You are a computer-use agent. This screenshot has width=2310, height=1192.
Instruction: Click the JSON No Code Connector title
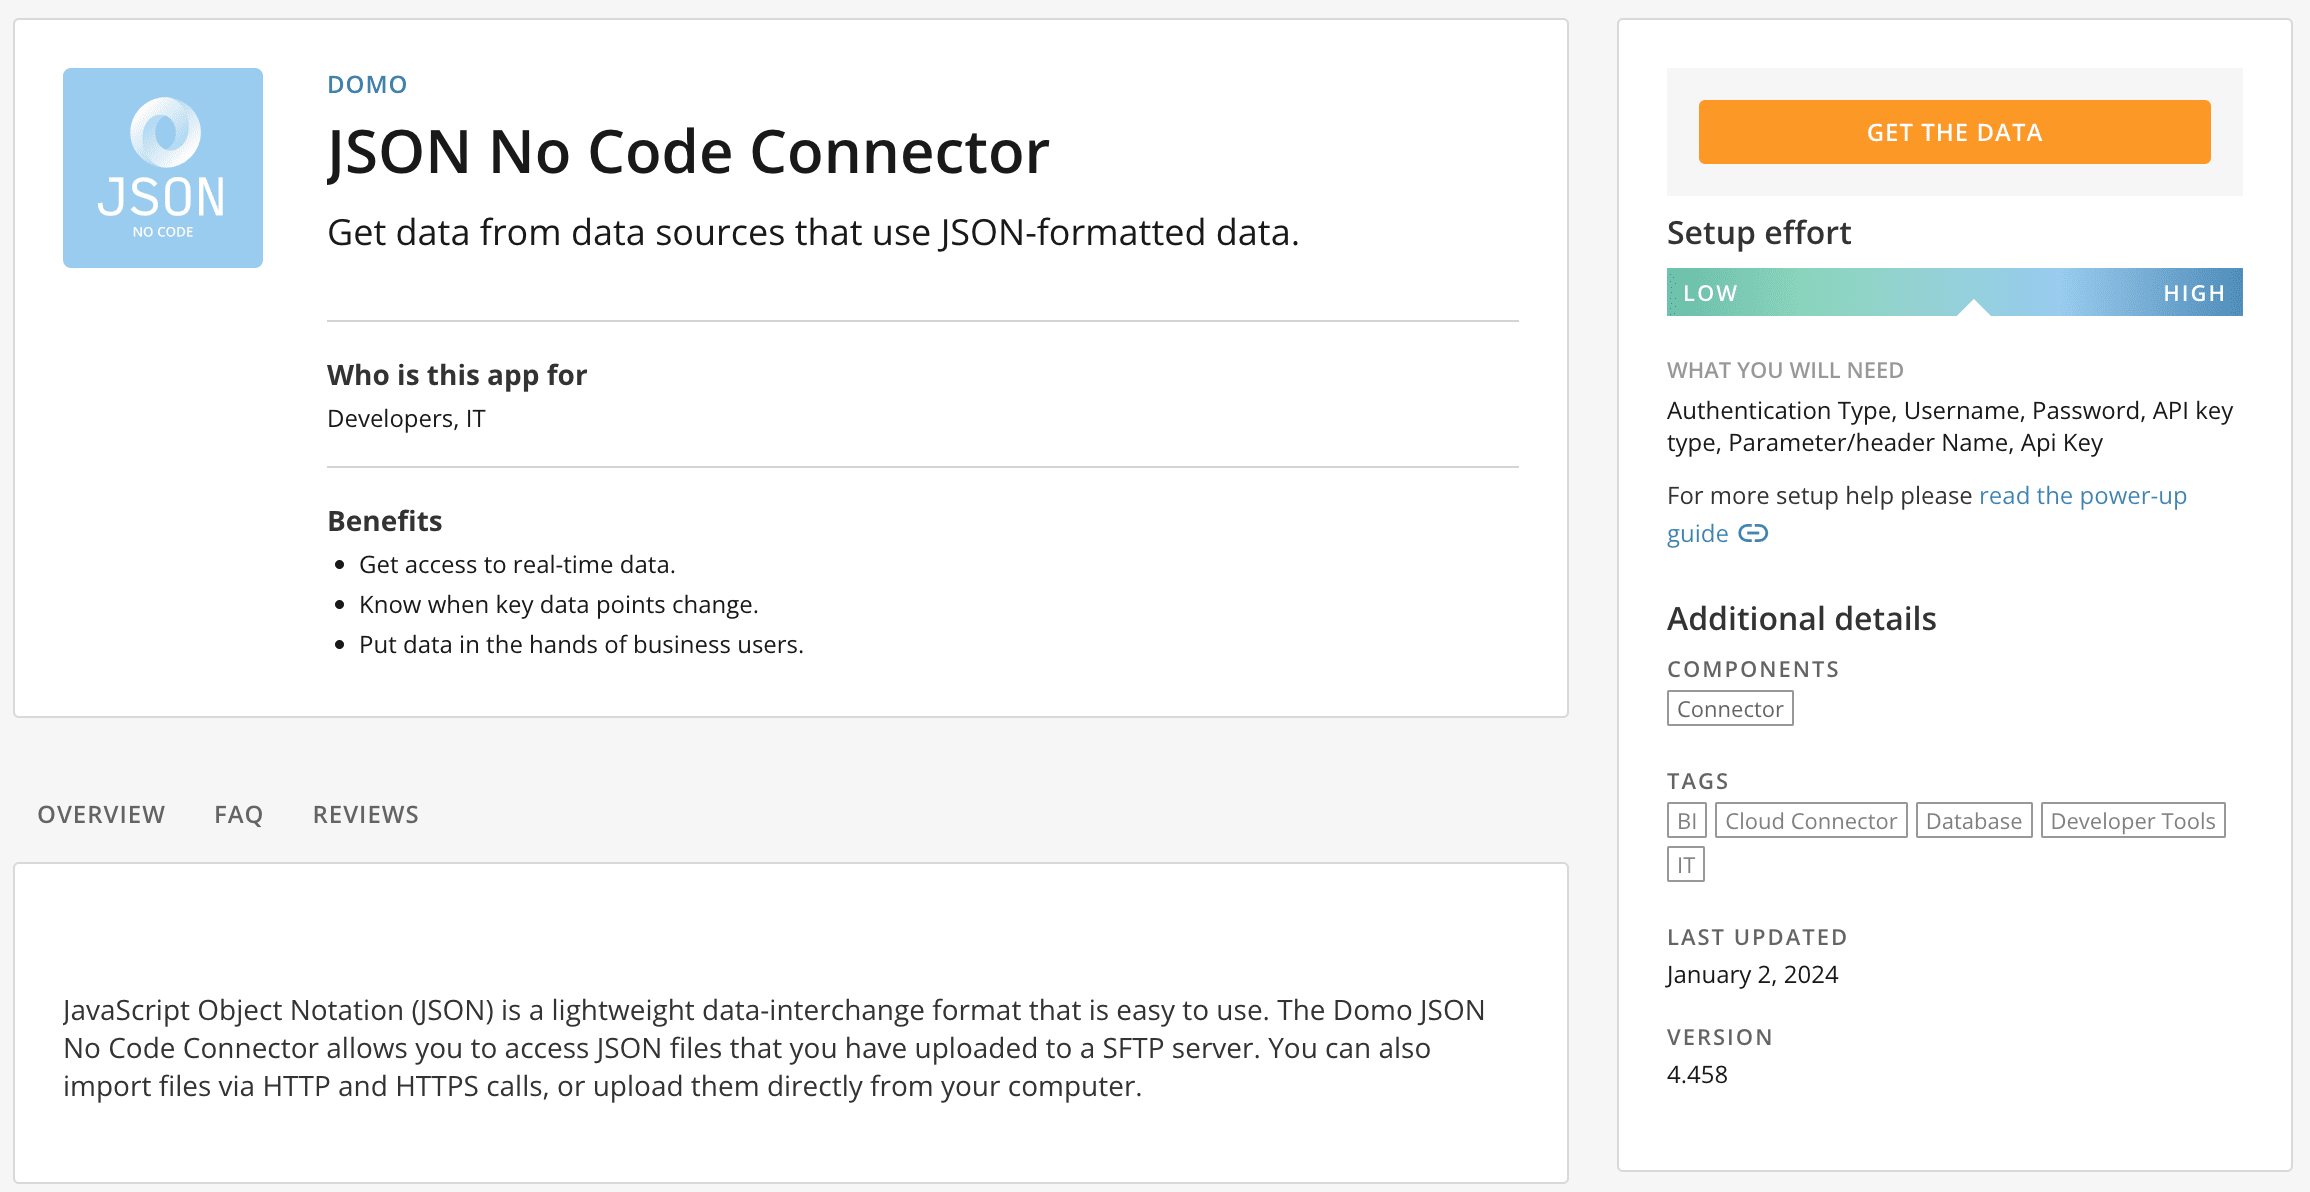click(x=688, y=152)
